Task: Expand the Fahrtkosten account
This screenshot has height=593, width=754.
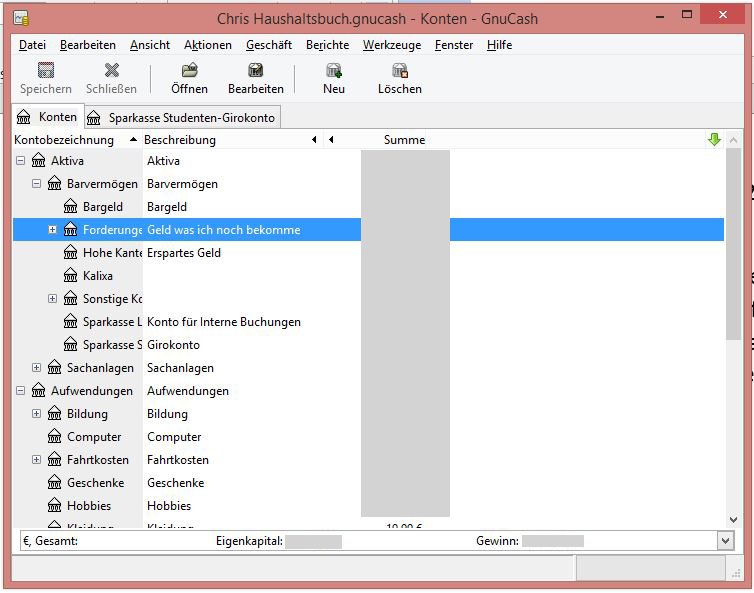Action: (36, 460)
